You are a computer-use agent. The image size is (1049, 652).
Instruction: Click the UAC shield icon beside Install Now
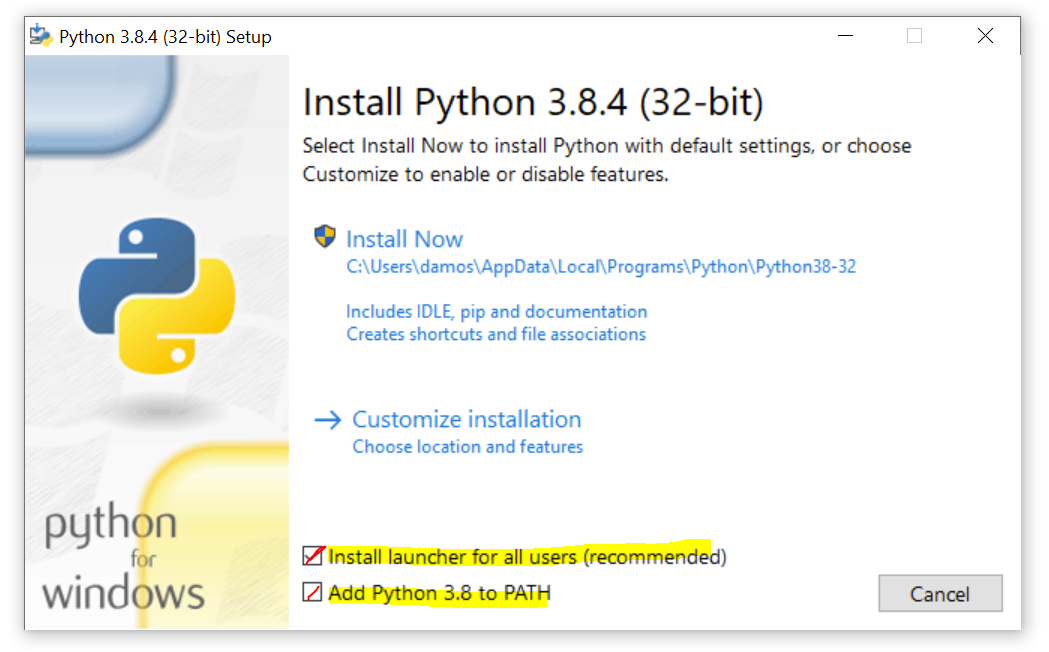324,237
